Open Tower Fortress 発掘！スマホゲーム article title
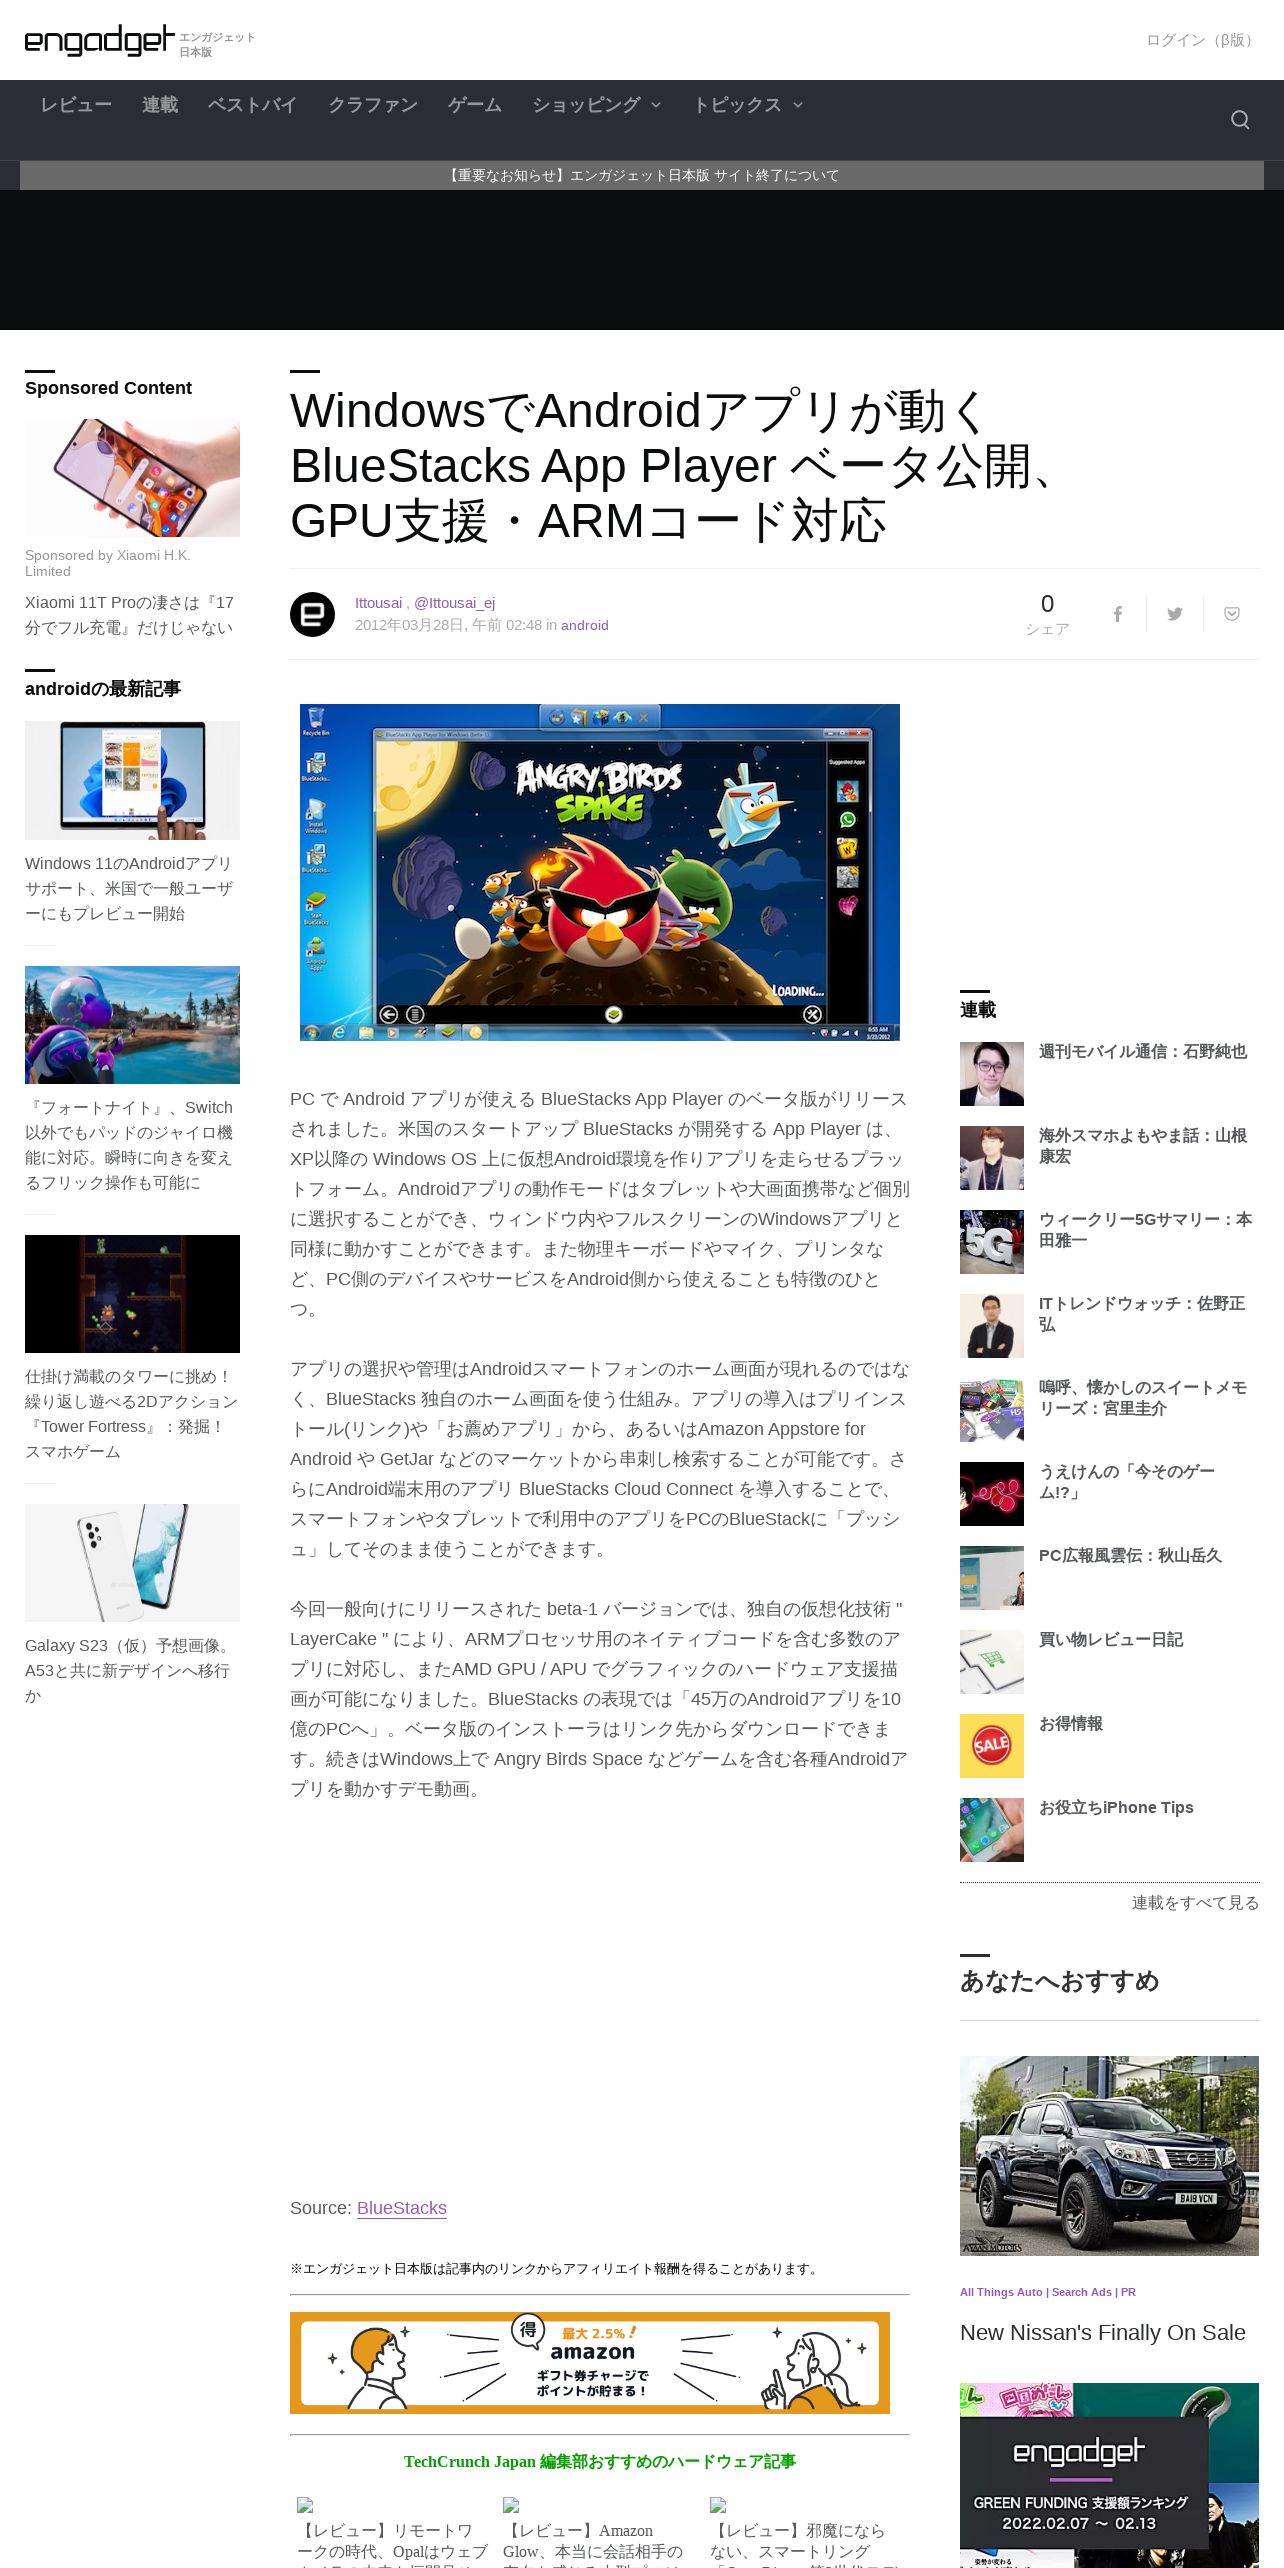Viewport: 1284px width, 2568px height. pyautogui.click(x=131, y=1414)
